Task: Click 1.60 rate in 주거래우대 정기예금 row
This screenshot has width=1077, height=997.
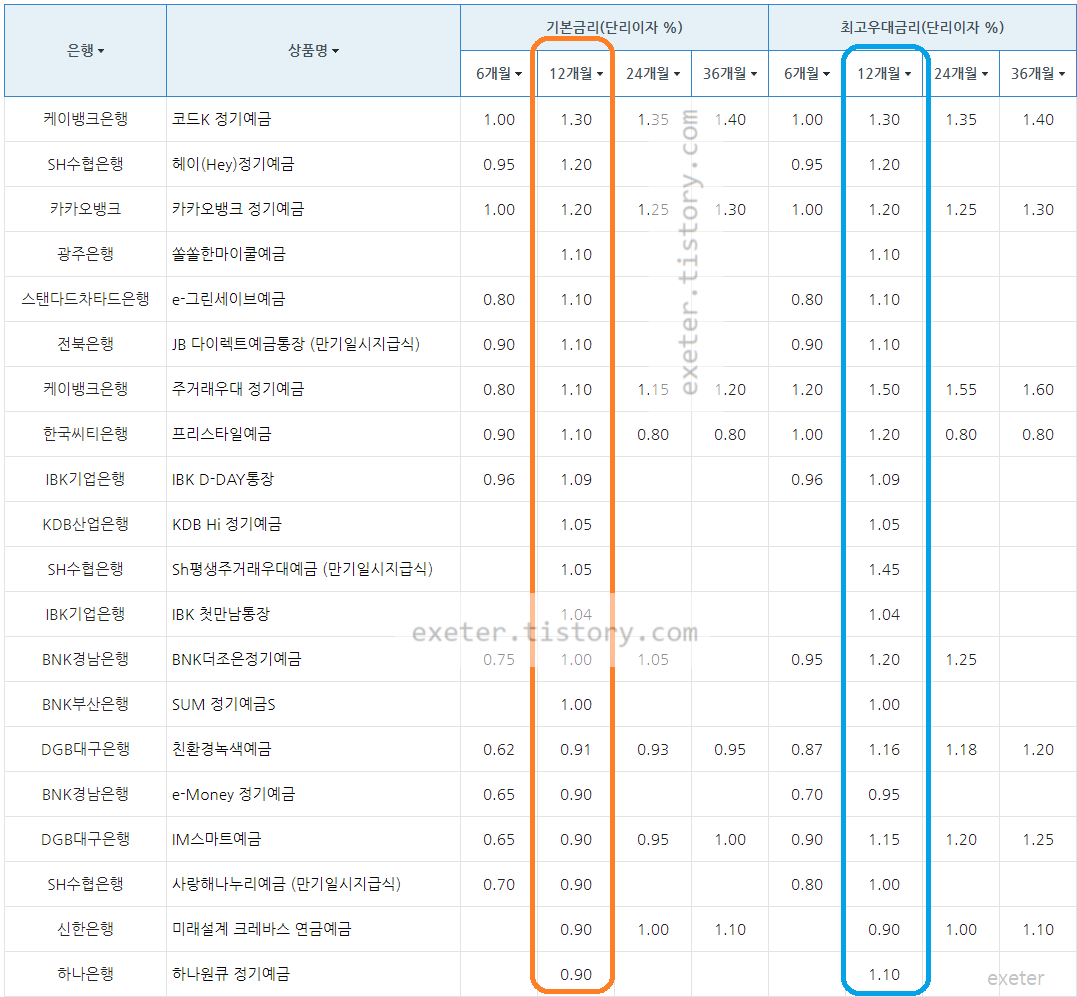Action: (1038, 389)
